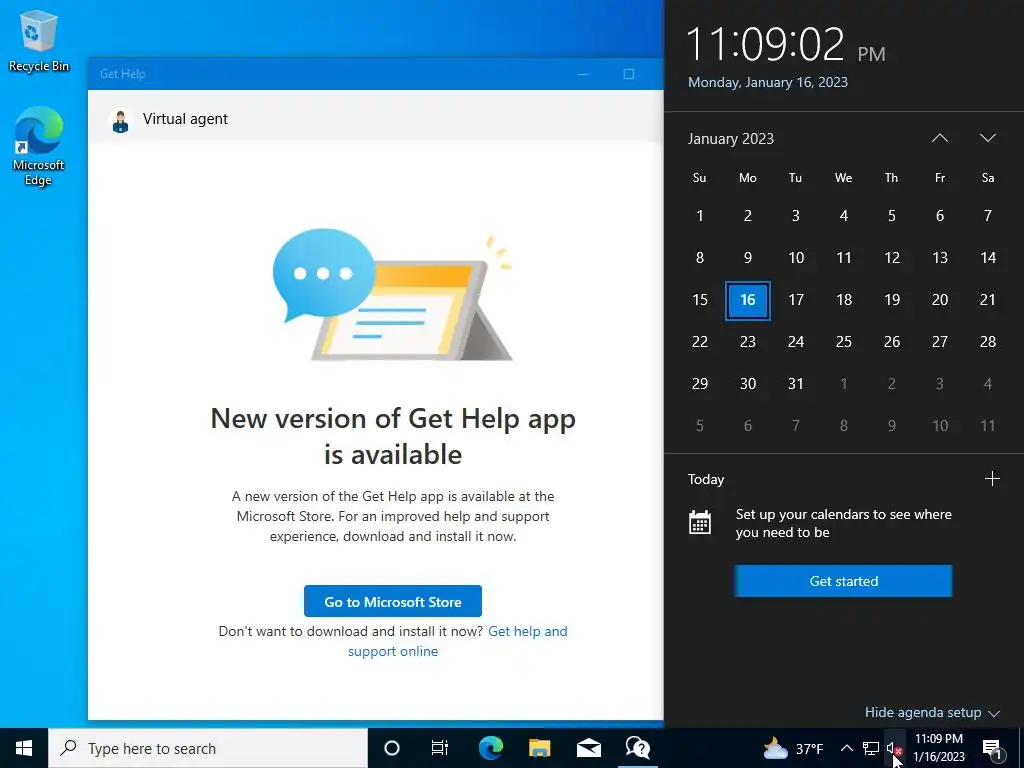
Task: Open the notification action center icon
Action: click(x=992, y=748)
